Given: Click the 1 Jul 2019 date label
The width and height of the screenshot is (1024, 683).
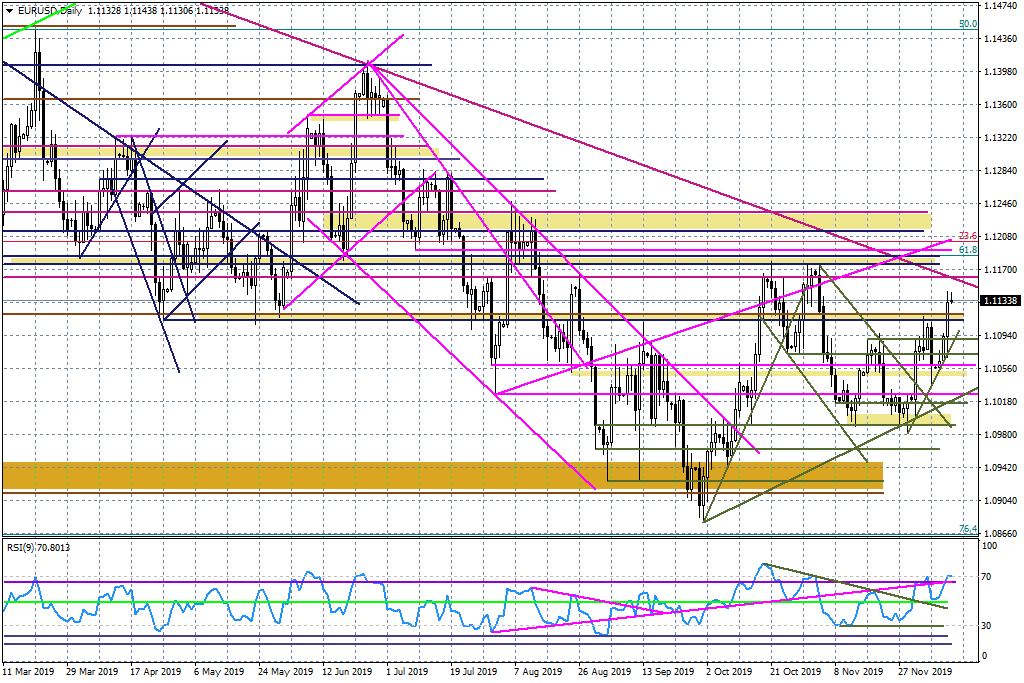Looking at the screenshot, I should pyautogui.click(x=407, y=671).
